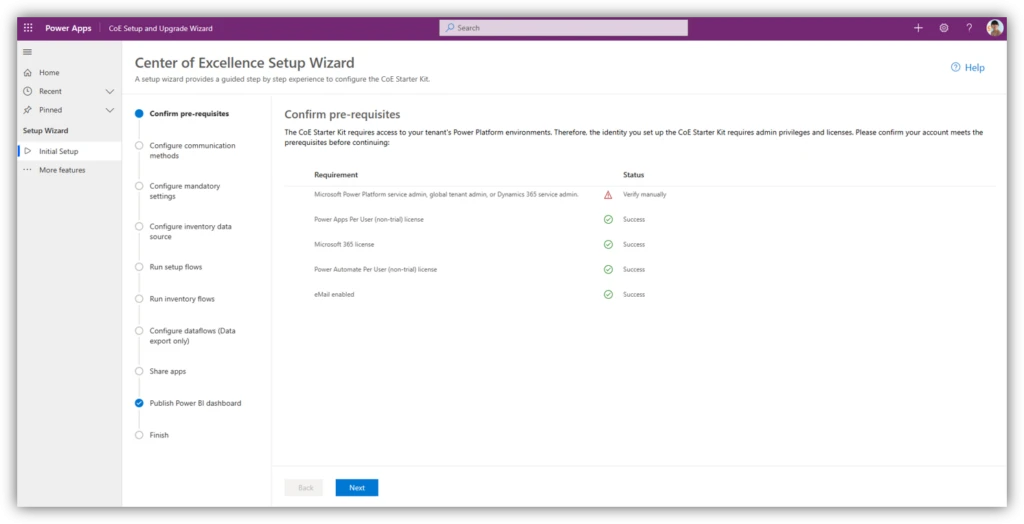Select Publish Power BI dashboard checked circle

[x=139, y=403]
